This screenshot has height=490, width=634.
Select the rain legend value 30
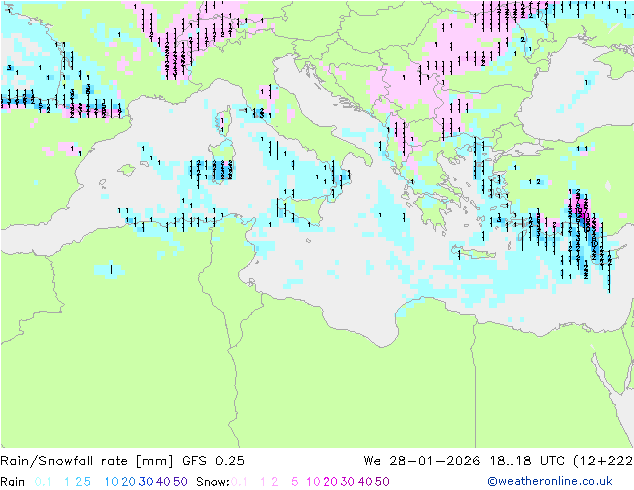[146, 482]
